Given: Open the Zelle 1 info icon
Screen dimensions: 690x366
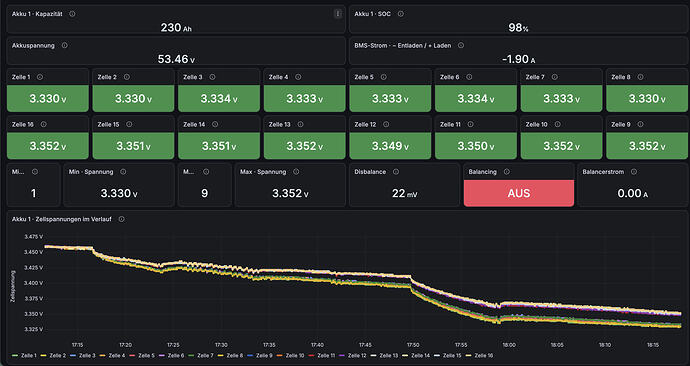Looking at the screenshot, I should [40, 77].
